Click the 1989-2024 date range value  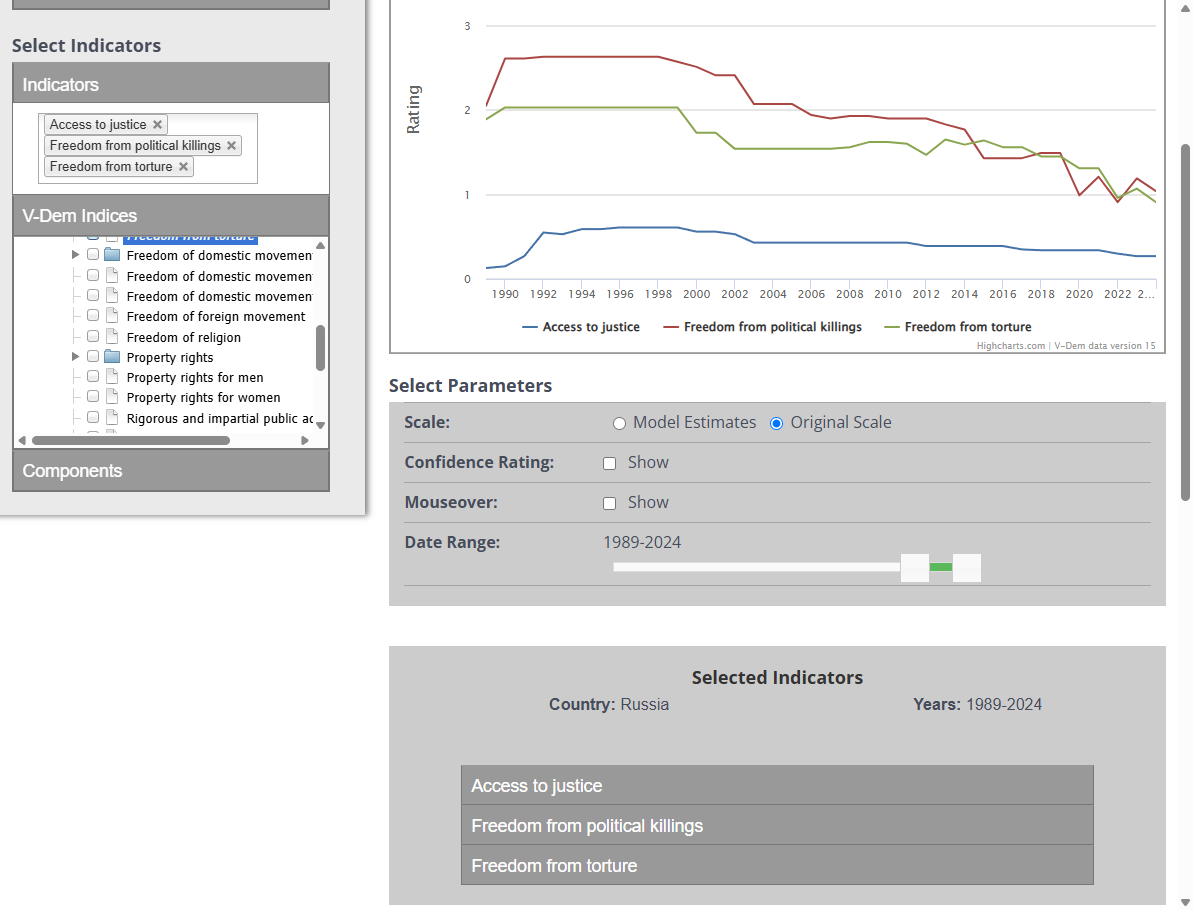[642, 542]
